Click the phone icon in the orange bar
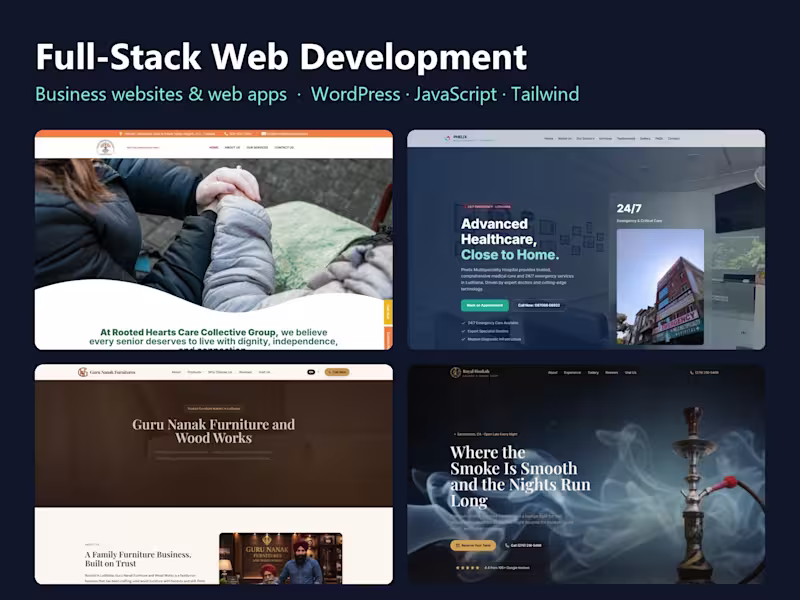The height and width of the screenshot is (600, 800). (226, 134)
